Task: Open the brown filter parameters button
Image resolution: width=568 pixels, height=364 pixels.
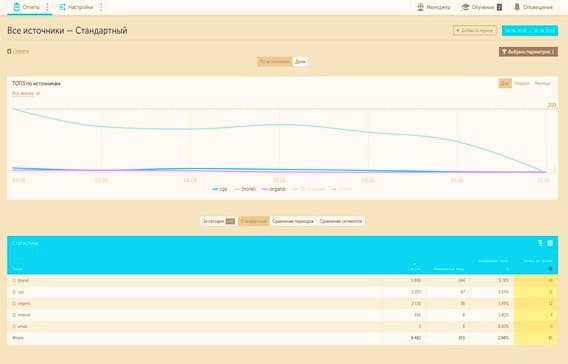Action: click(528, 52)
